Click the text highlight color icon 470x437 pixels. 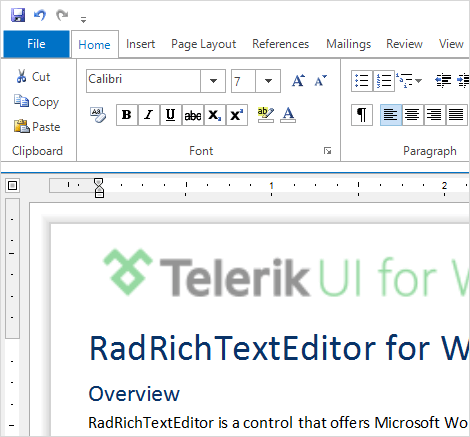click(x=266, y=115)
